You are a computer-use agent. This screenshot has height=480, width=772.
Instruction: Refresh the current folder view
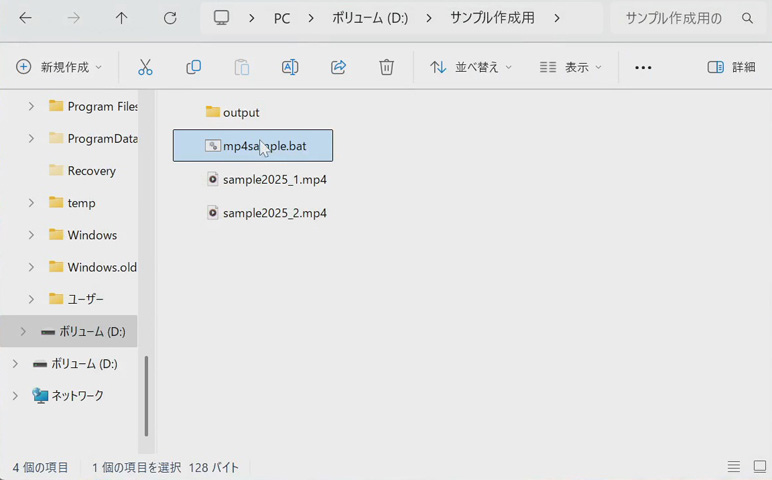click(170, 18)
